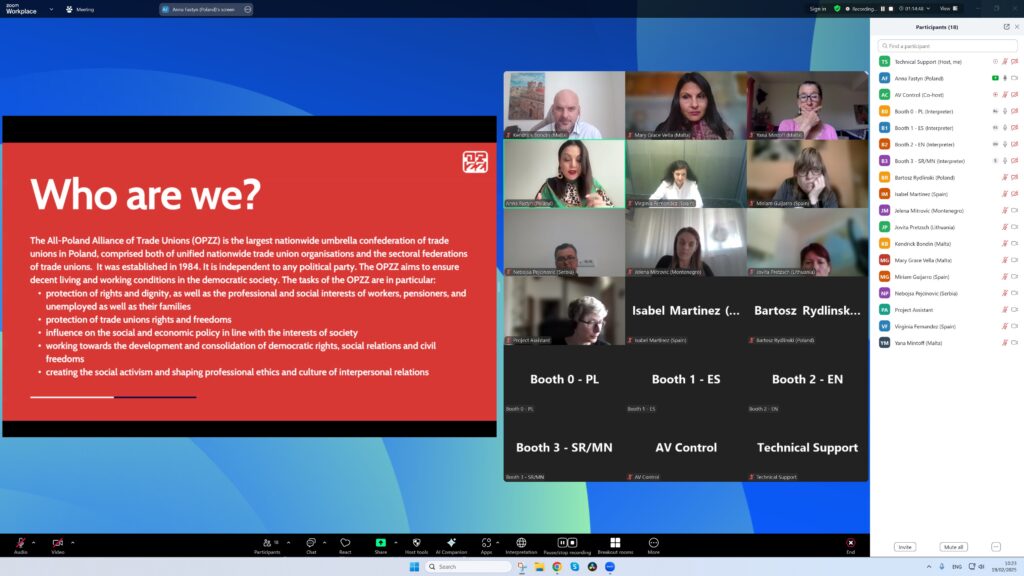This screenshot has width=1024, height=576.
Task: Start camera with the Video button
Action: [57, 543]
